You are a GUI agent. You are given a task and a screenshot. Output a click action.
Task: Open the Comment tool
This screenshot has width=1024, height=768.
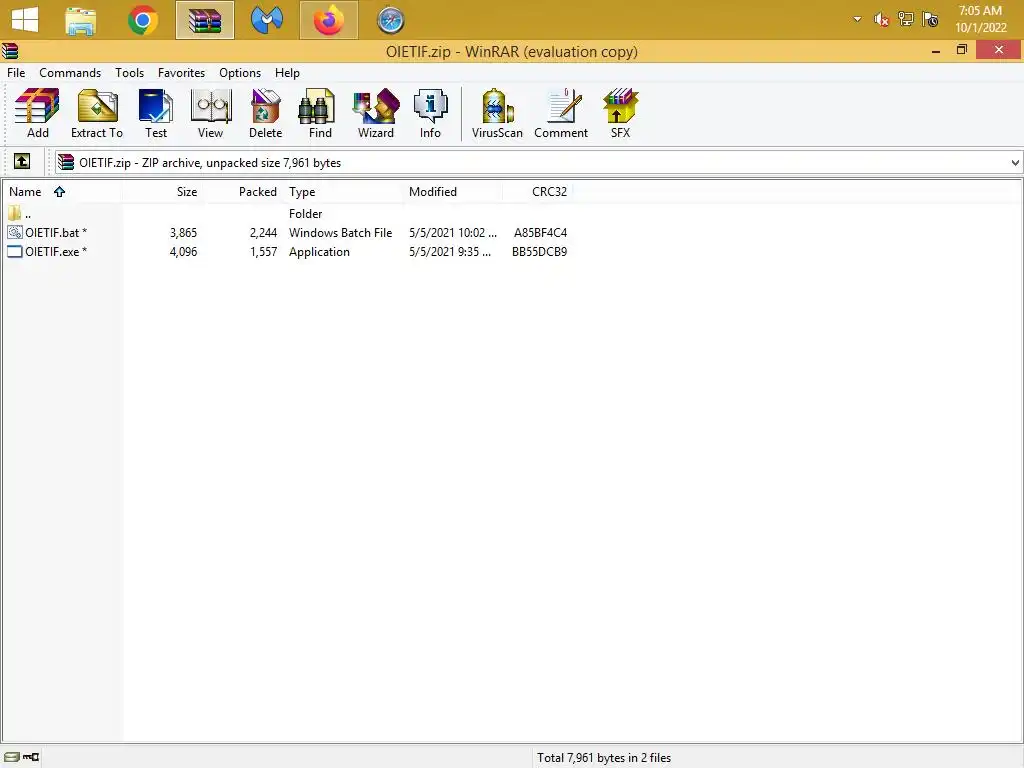tap(561, 114)
